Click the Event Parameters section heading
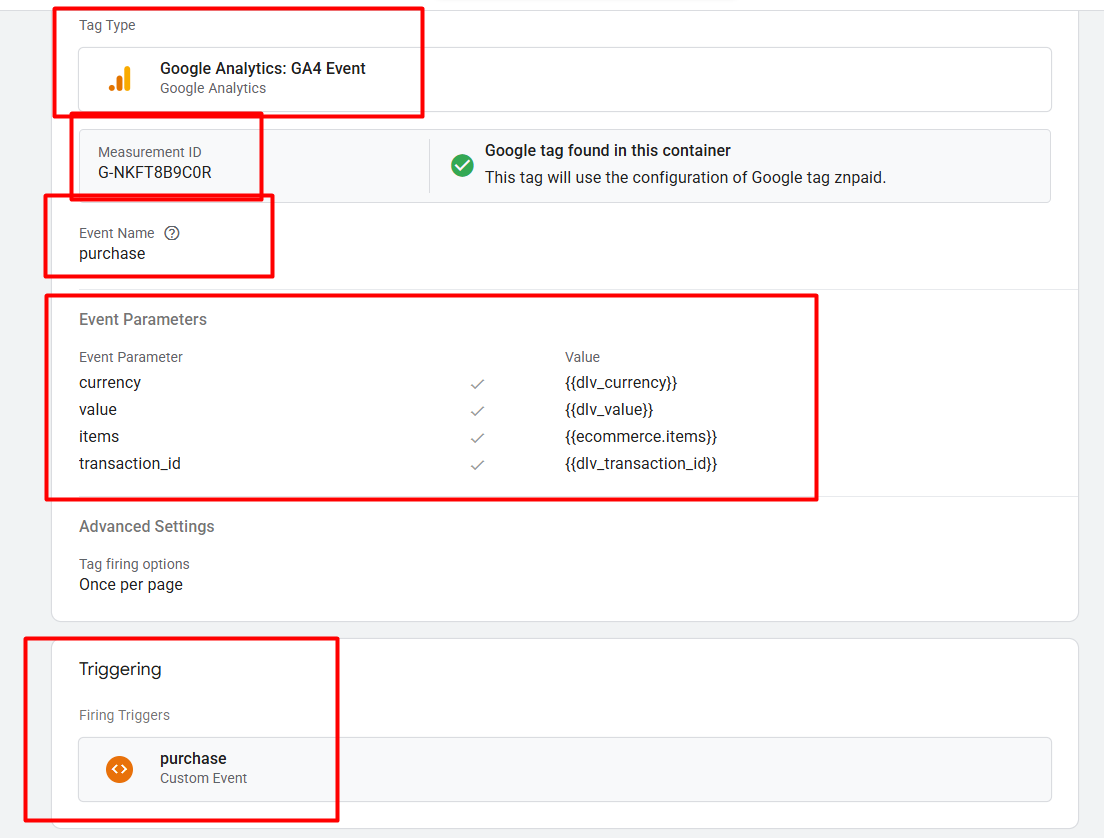Viewport: 1104px width, 838px height. tap(143, 320)
